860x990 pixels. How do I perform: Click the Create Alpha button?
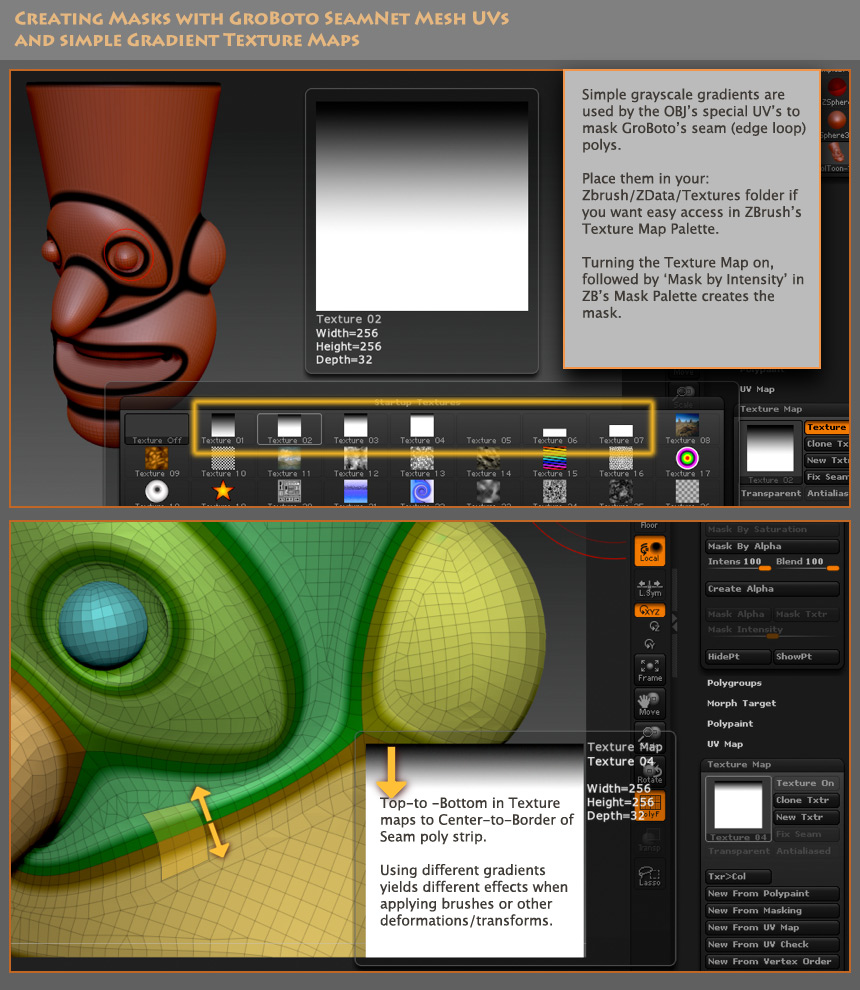click(x=772, y=588)
